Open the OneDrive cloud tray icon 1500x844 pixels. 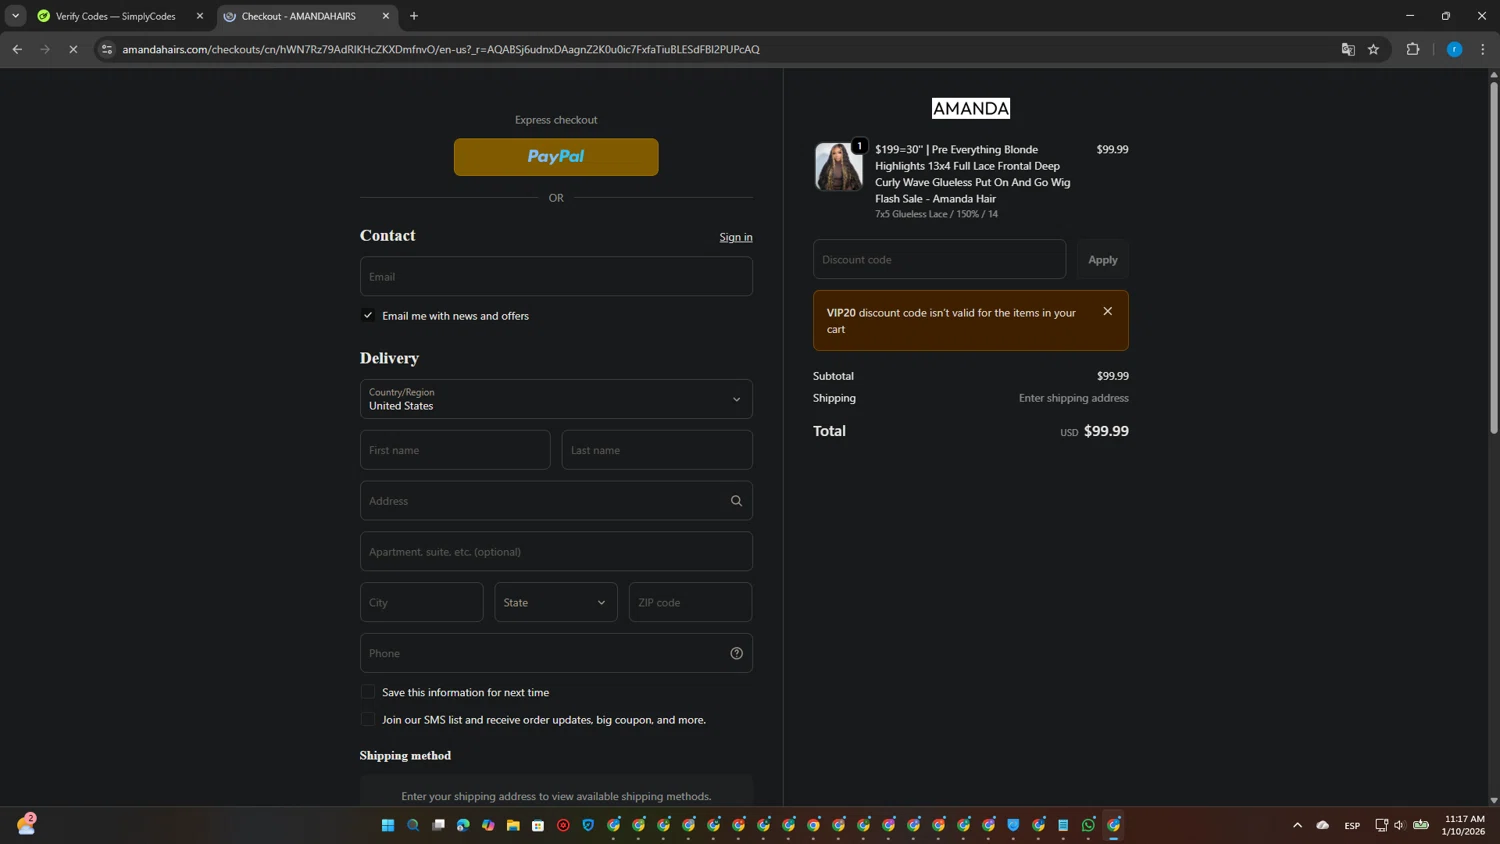1323,825
